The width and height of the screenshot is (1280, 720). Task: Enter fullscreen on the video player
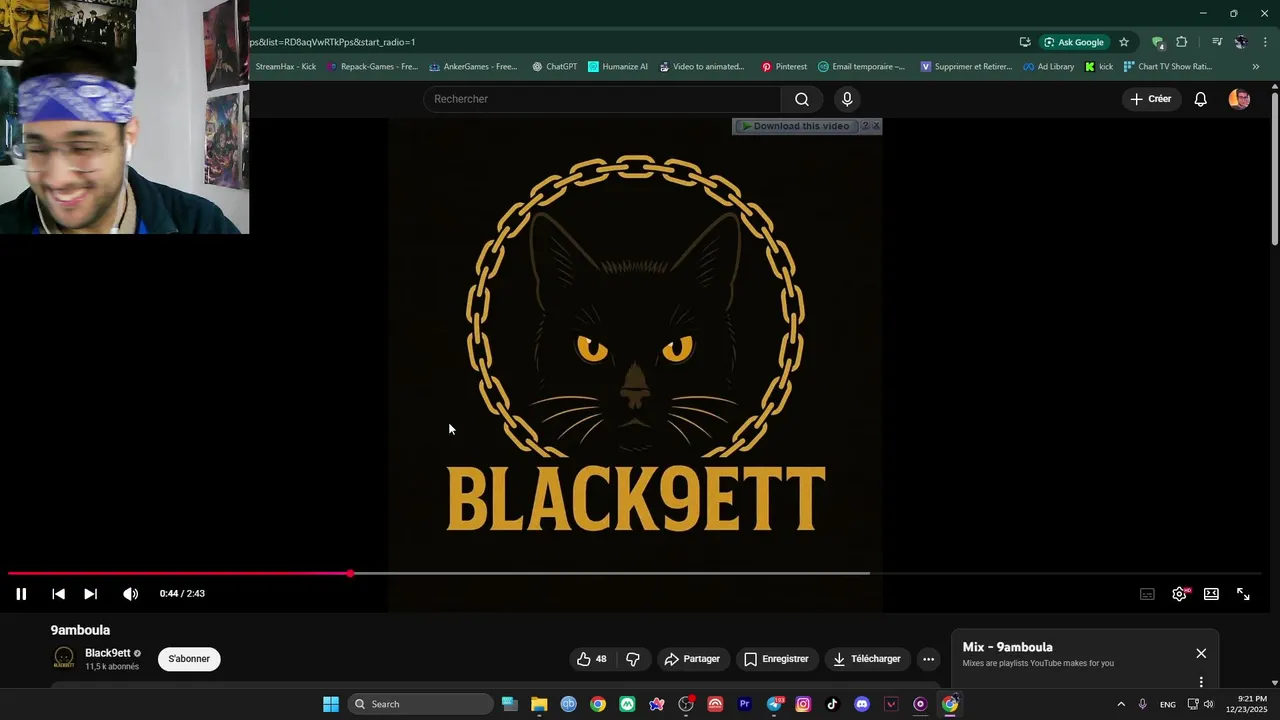point(1243,594)
